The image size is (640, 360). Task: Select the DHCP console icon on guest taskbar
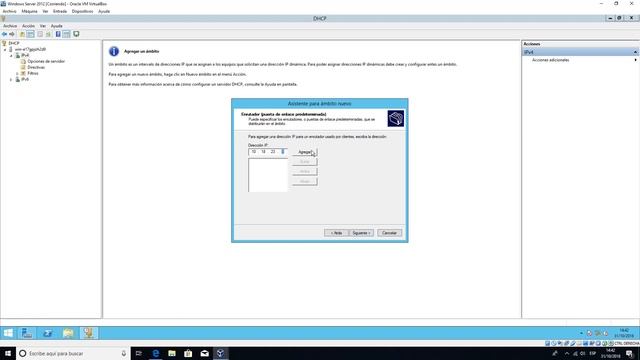click(x=89, y=333)
